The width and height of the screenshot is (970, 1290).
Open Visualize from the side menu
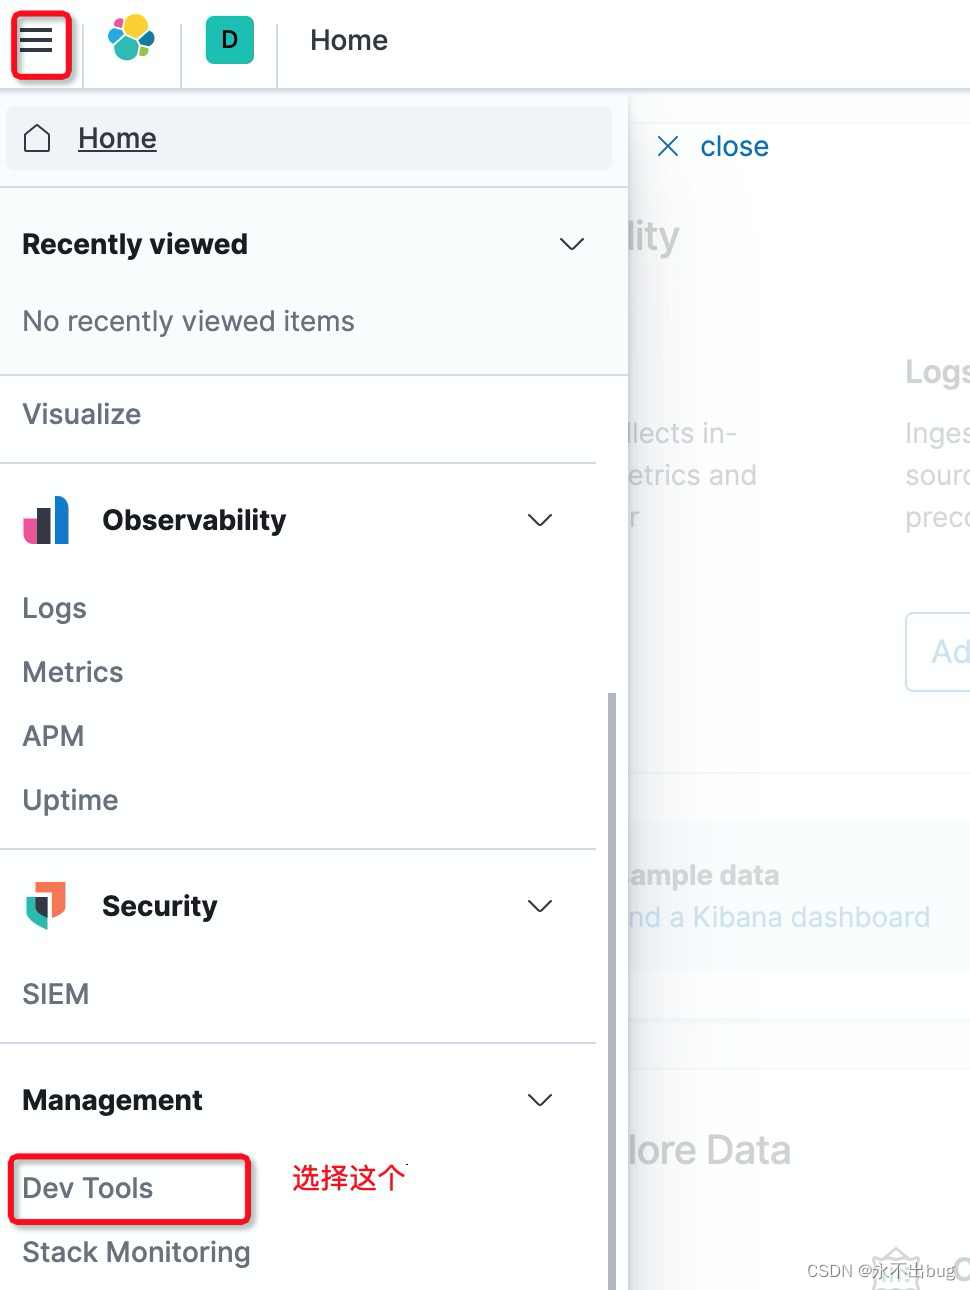(x=82, y=414)
